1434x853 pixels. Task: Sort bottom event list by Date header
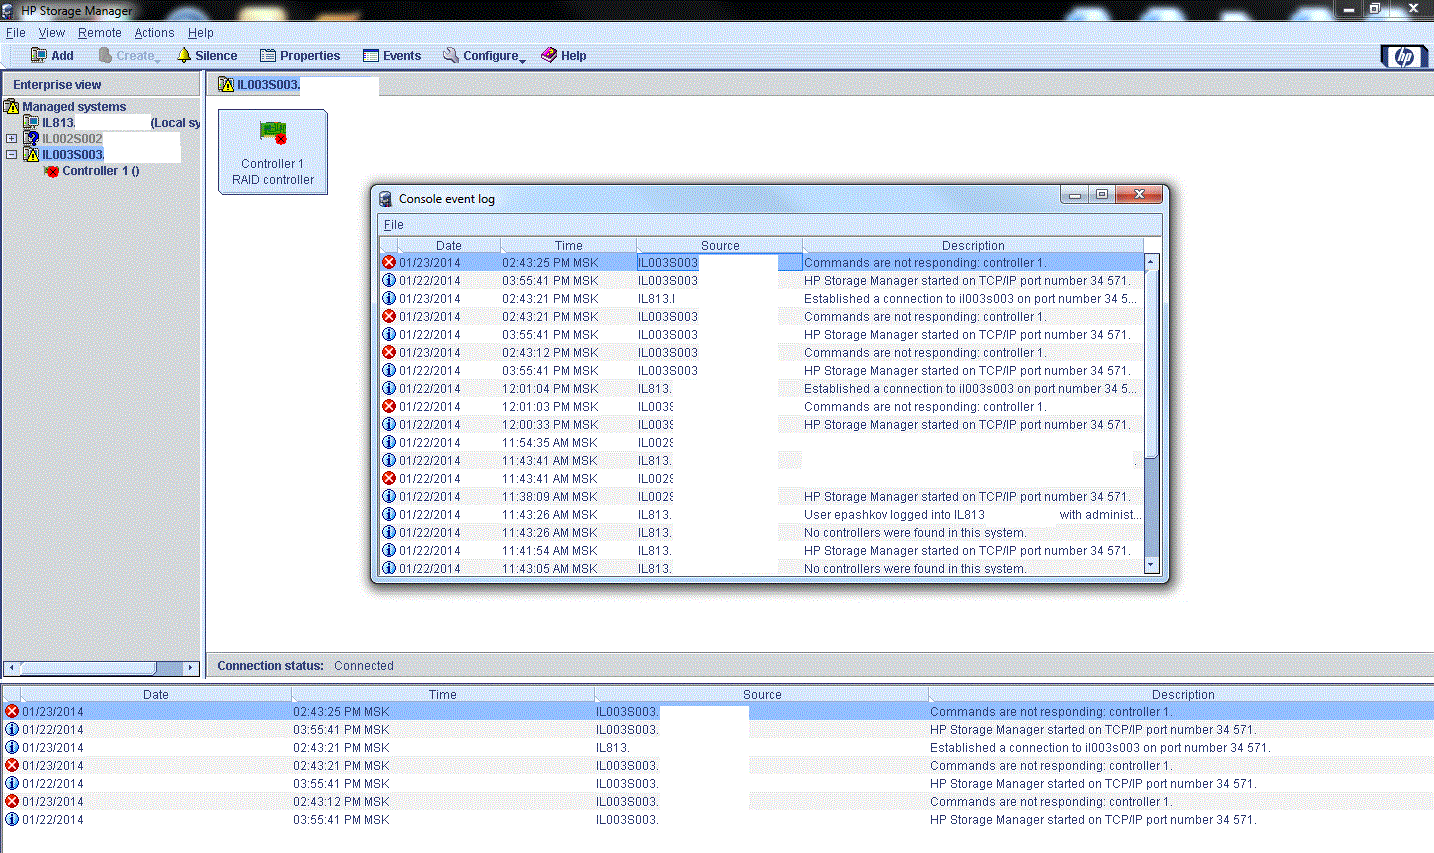(x=156, y=694)
